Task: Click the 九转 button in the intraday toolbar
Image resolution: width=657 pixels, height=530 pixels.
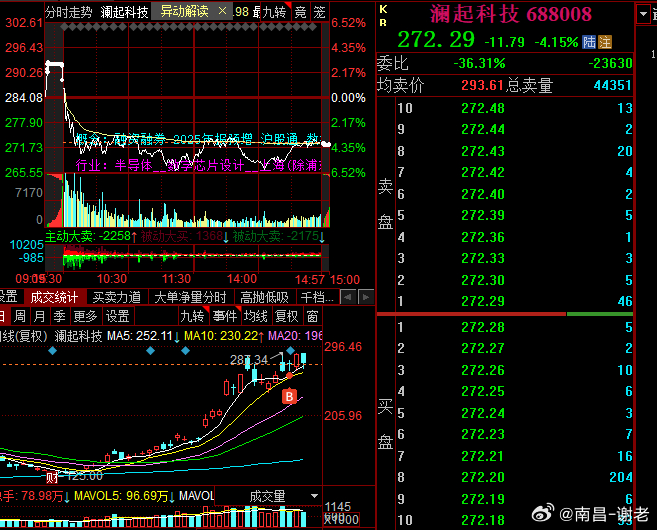Action: [x=274, y=12]
